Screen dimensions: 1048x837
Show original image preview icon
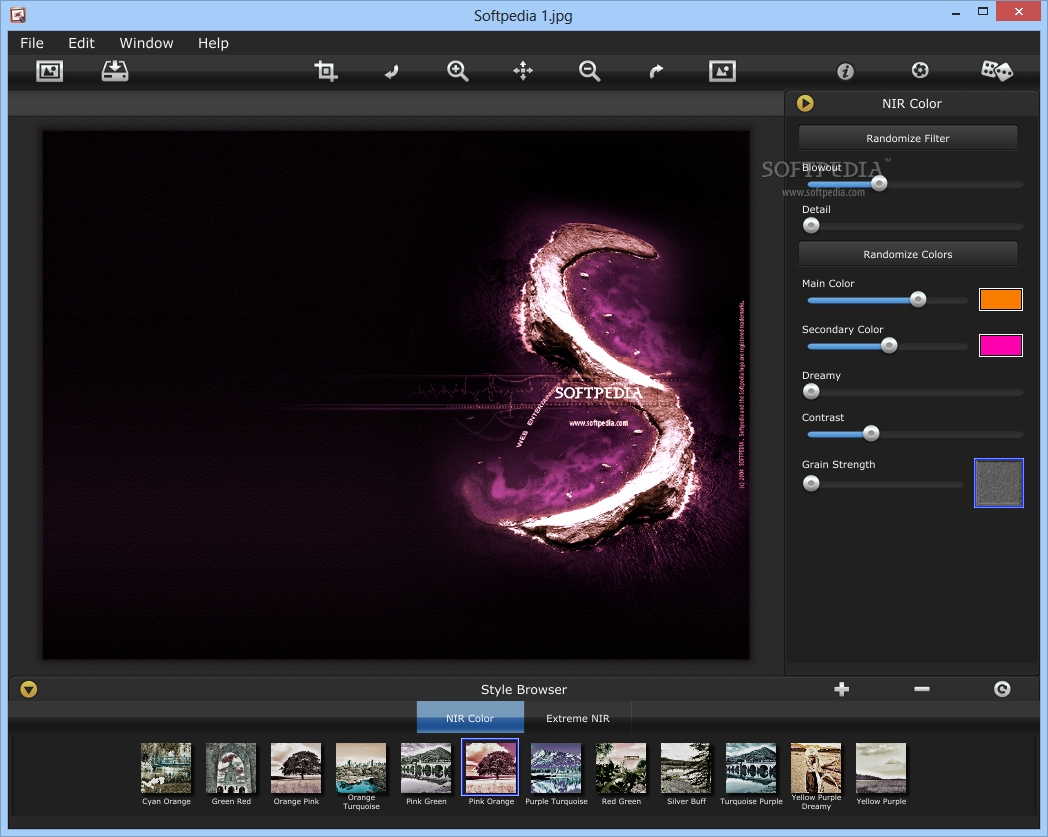click(x=723, y=71)
